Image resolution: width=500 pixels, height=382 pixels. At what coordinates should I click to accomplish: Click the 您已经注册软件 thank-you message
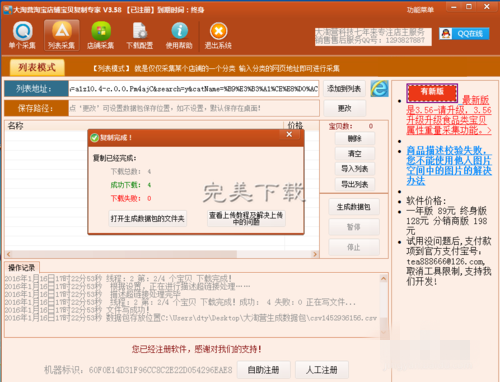(196, 349)
